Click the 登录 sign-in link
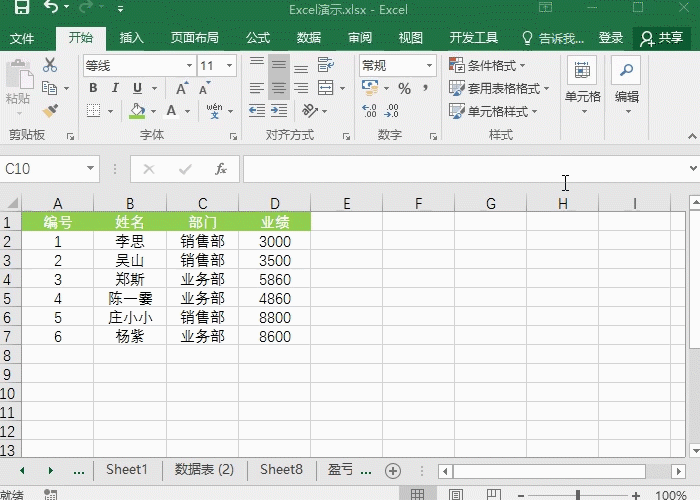This screenshot has width=700, height=500. pyautogui.click(x=611, y=38)
